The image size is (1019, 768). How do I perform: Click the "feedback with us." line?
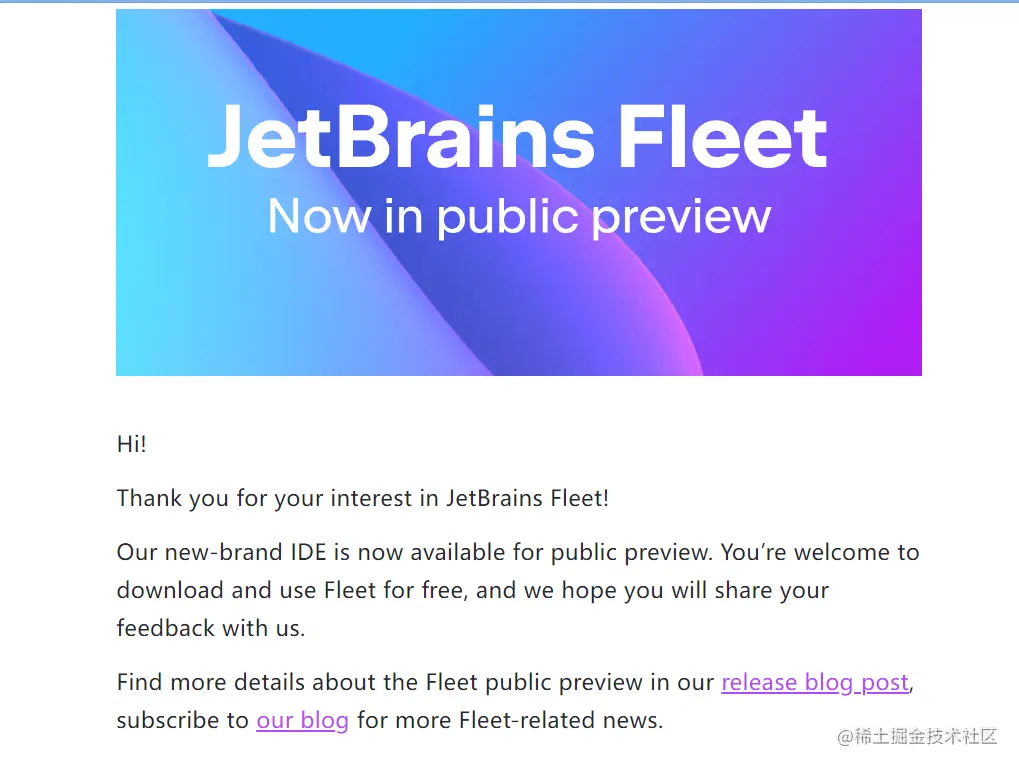(x=211, y=628)
